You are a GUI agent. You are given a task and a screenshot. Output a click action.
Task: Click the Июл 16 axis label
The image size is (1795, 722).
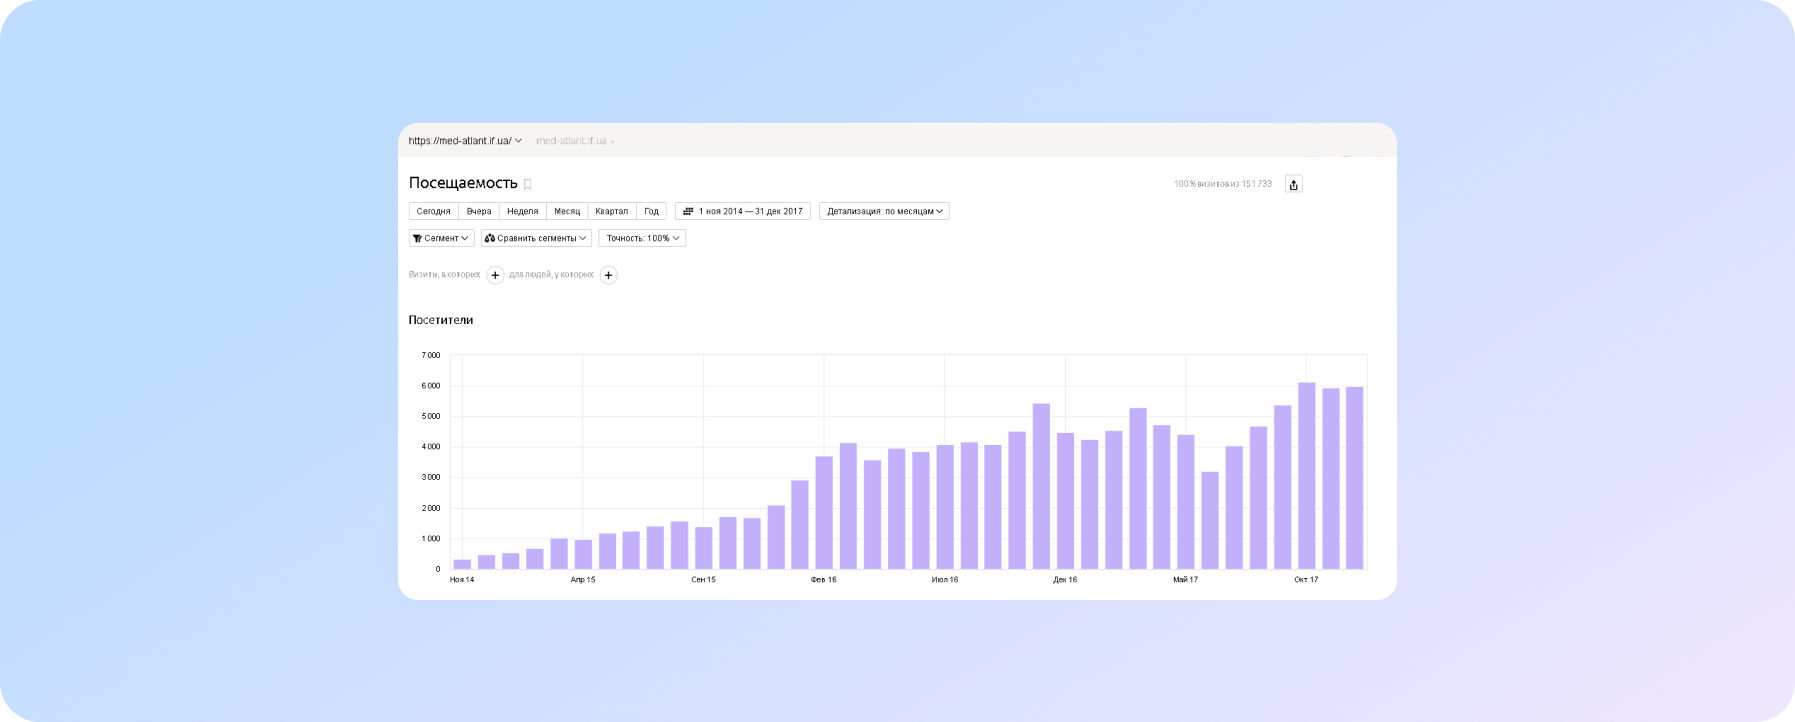coord(945,580)
